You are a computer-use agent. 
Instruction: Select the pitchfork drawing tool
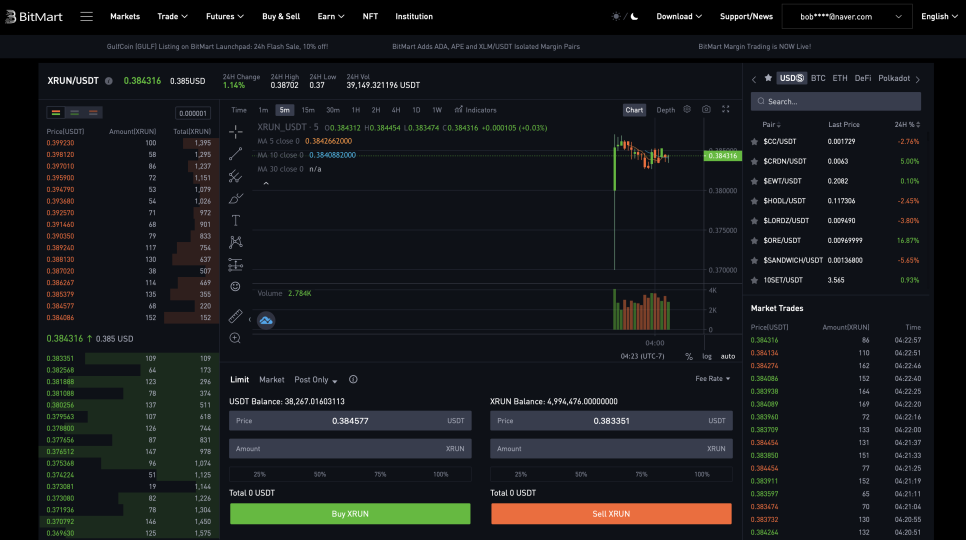point(235,176)
